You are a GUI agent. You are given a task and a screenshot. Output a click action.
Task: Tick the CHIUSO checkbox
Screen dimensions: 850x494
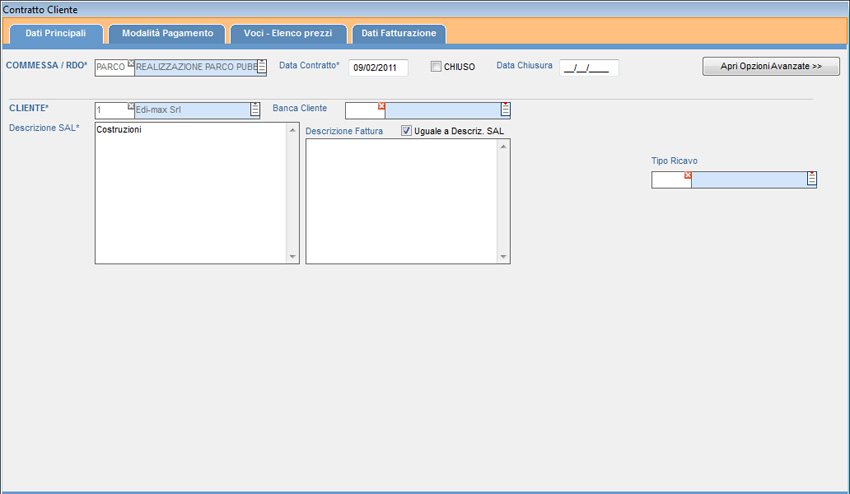point(436,67)
